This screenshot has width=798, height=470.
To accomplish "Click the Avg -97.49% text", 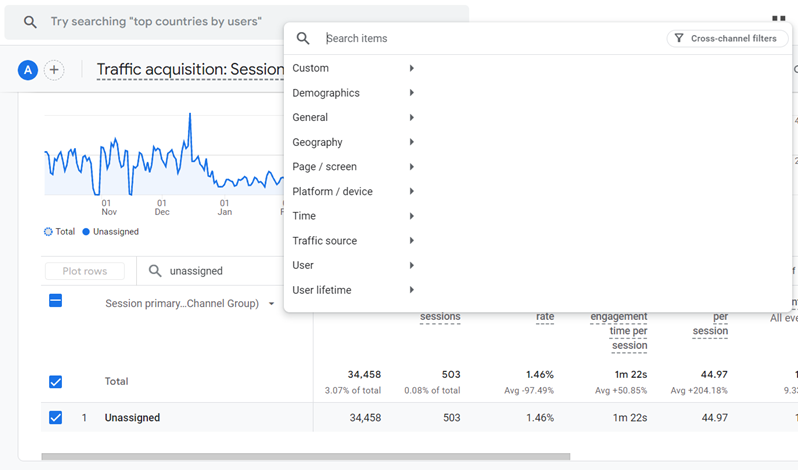I will (529, 391).
